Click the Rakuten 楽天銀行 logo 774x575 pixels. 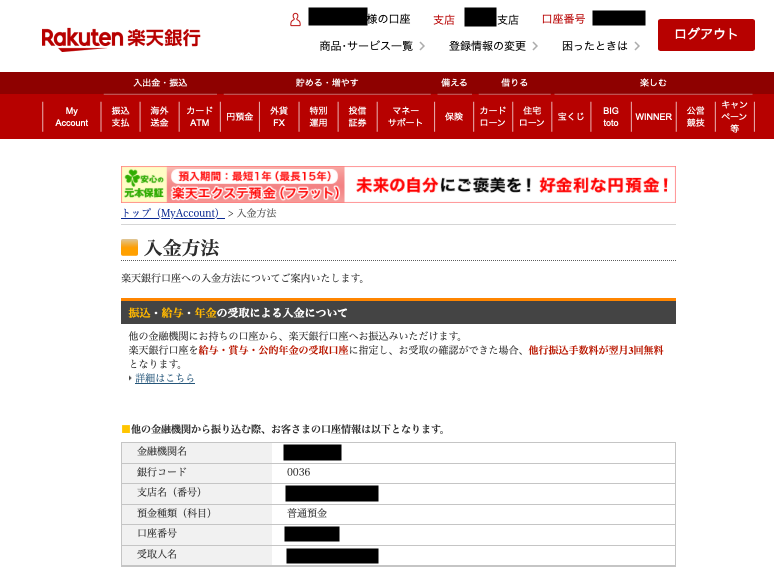click(121, 39)
